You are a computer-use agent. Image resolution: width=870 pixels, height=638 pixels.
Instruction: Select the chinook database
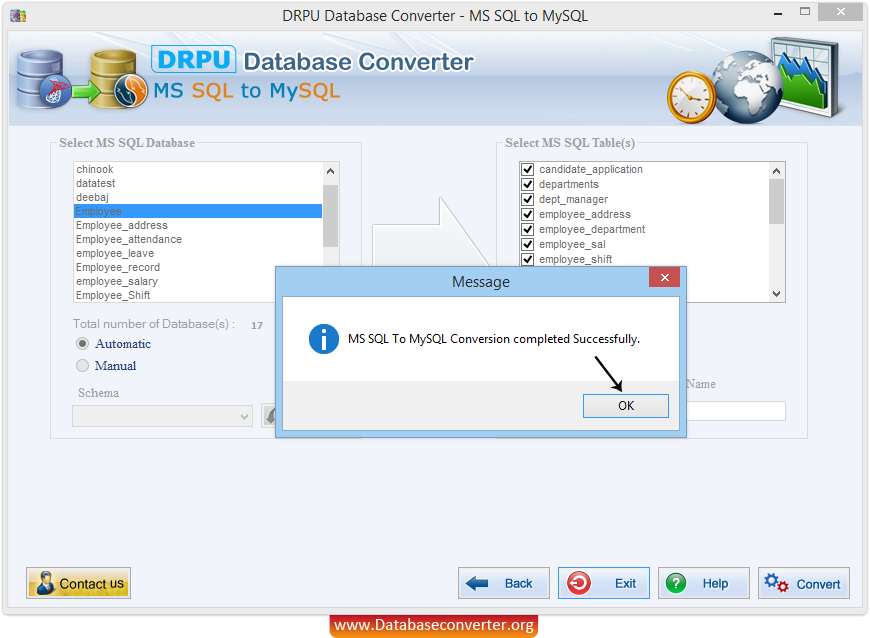coord(198,169)
